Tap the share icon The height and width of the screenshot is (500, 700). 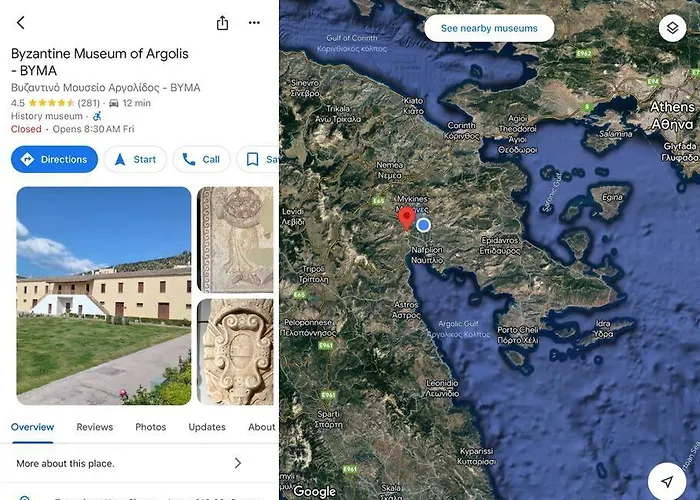(x=222, y=22)
